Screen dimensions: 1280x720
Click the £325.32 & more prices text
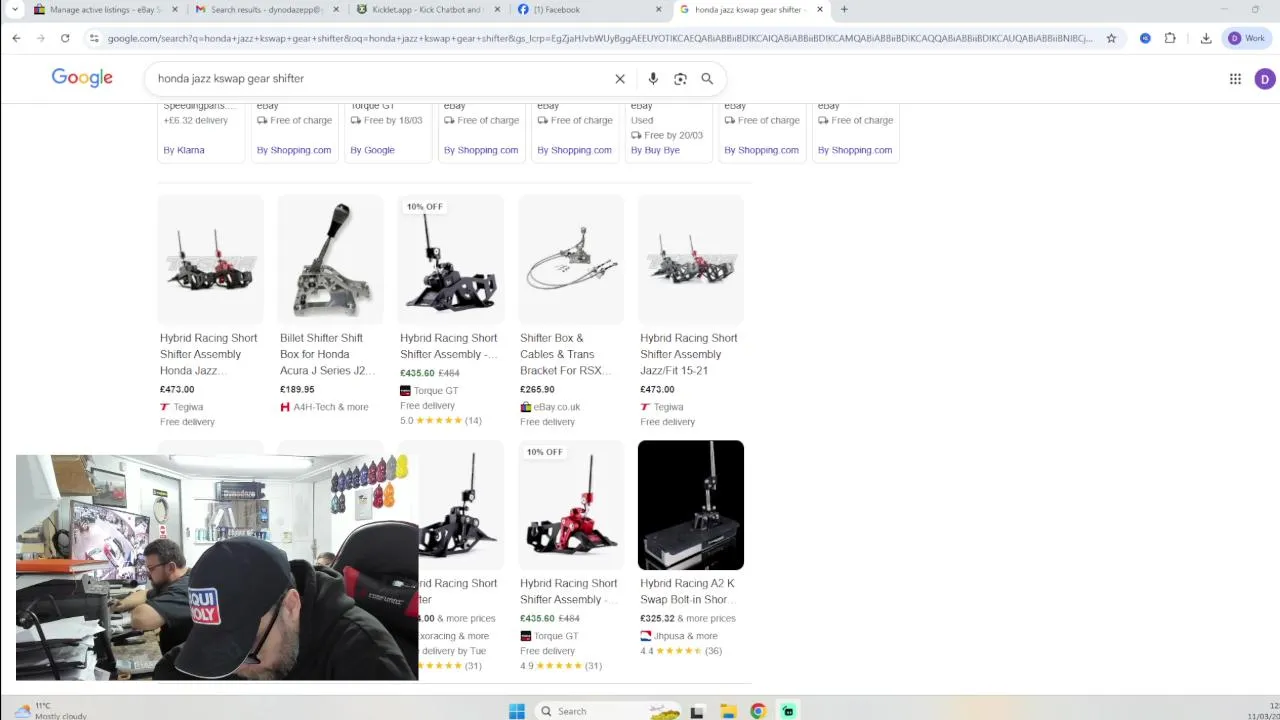(x=688, y=618)
